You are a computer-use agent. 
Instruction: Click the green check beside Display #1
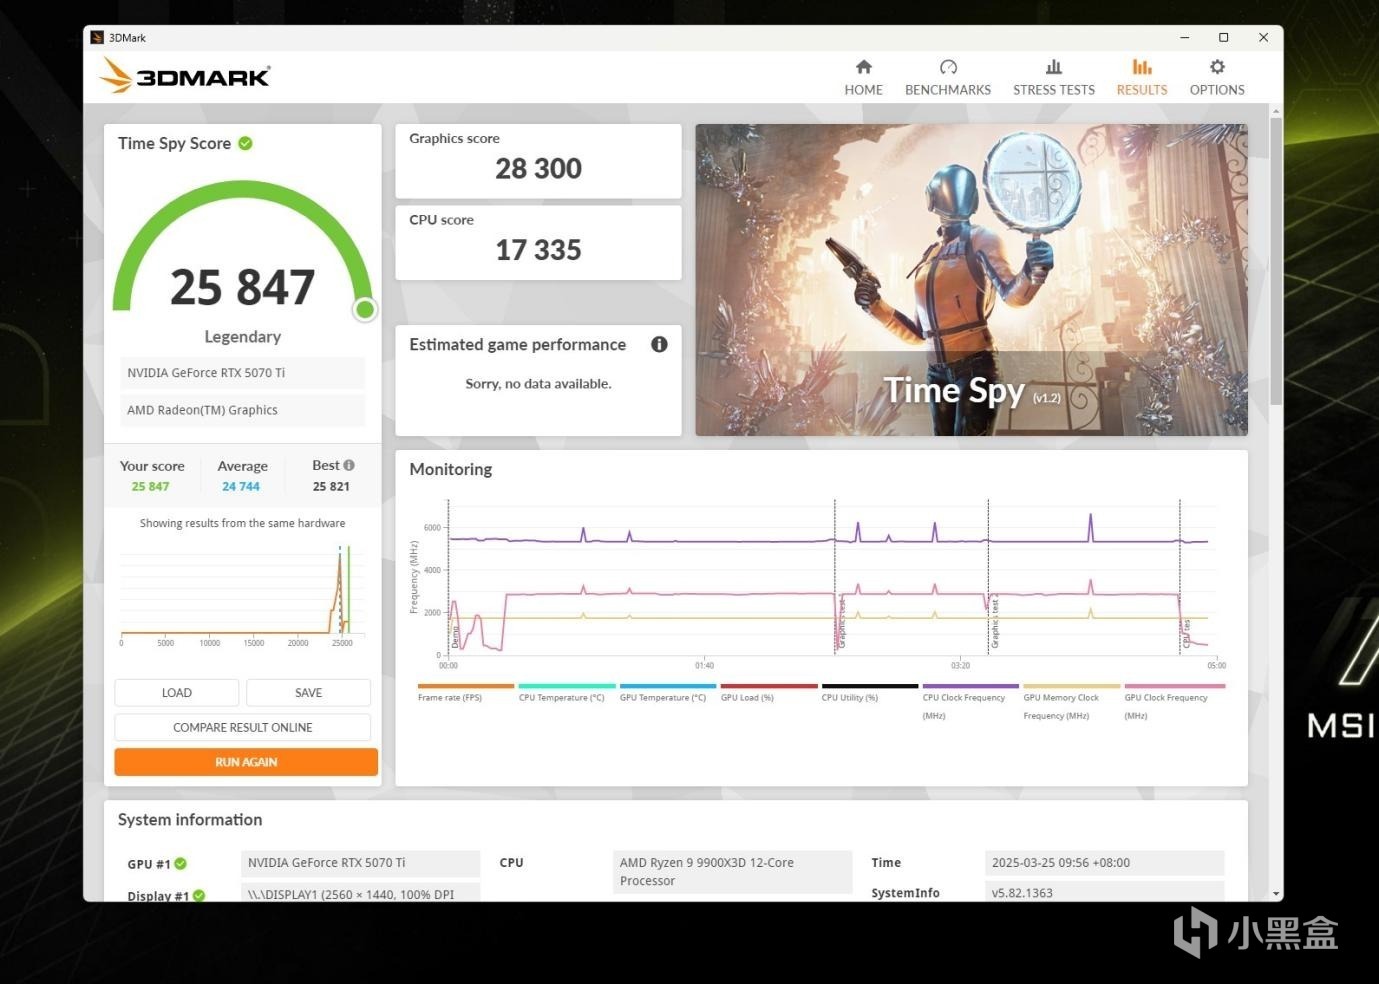pyautogui.click(x=199, y=896)
